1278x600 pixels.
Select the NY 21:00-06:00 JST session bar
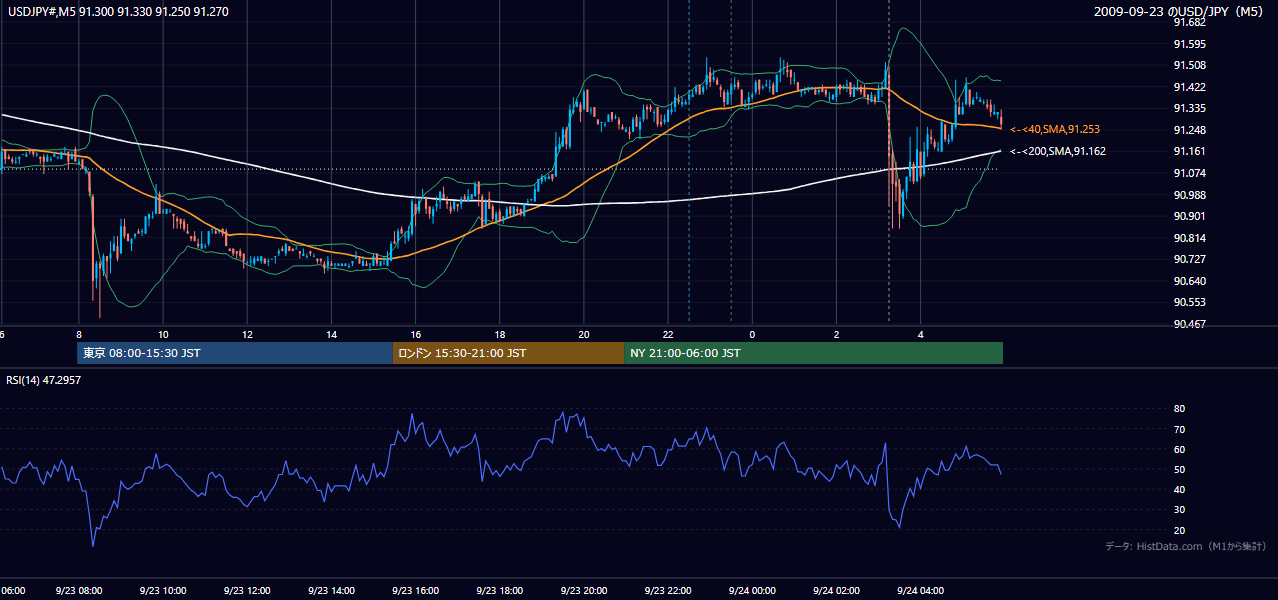(813, 353)
